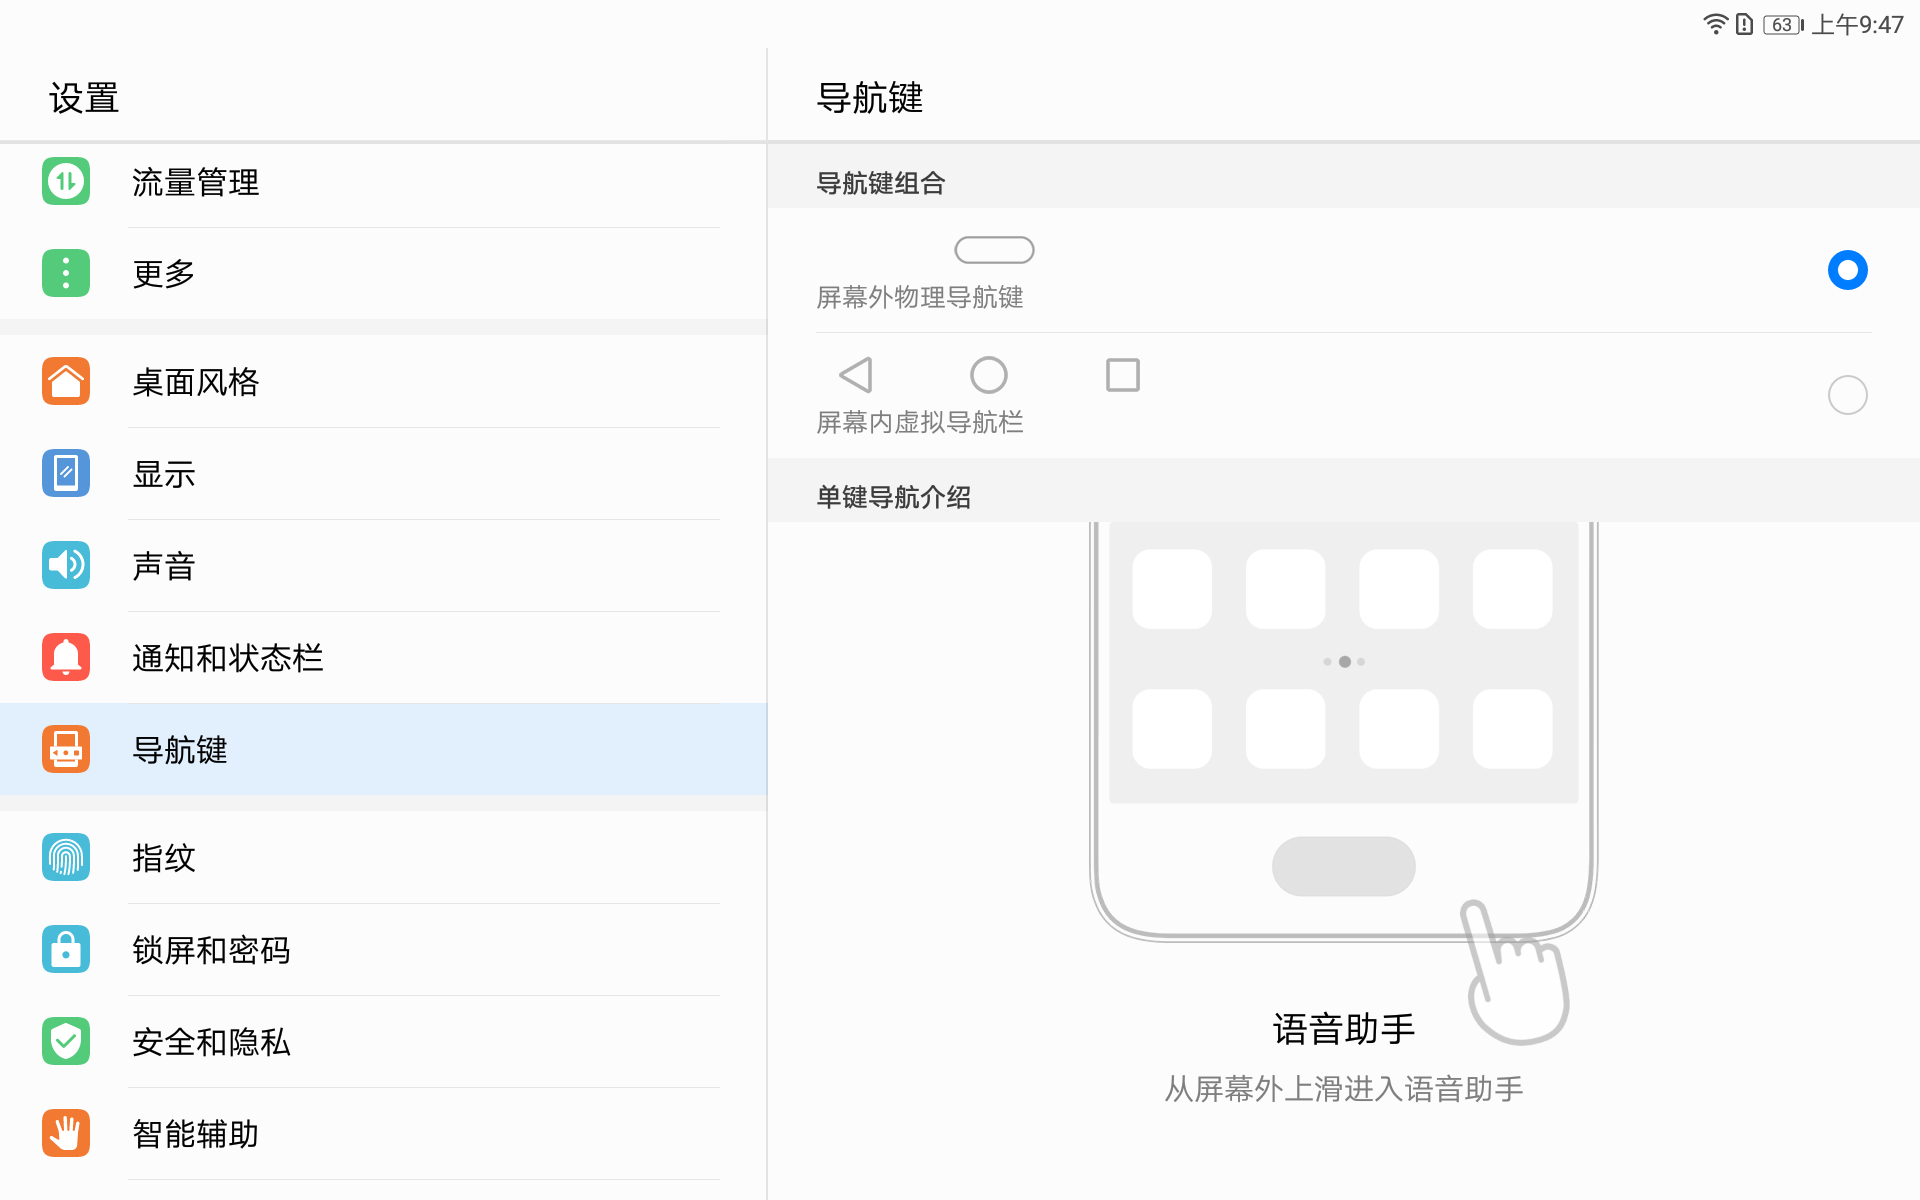Screen dimensions: 1920x1200
Task: Click the 锁屏和密码 lock icon
Action: coord(66,949)
